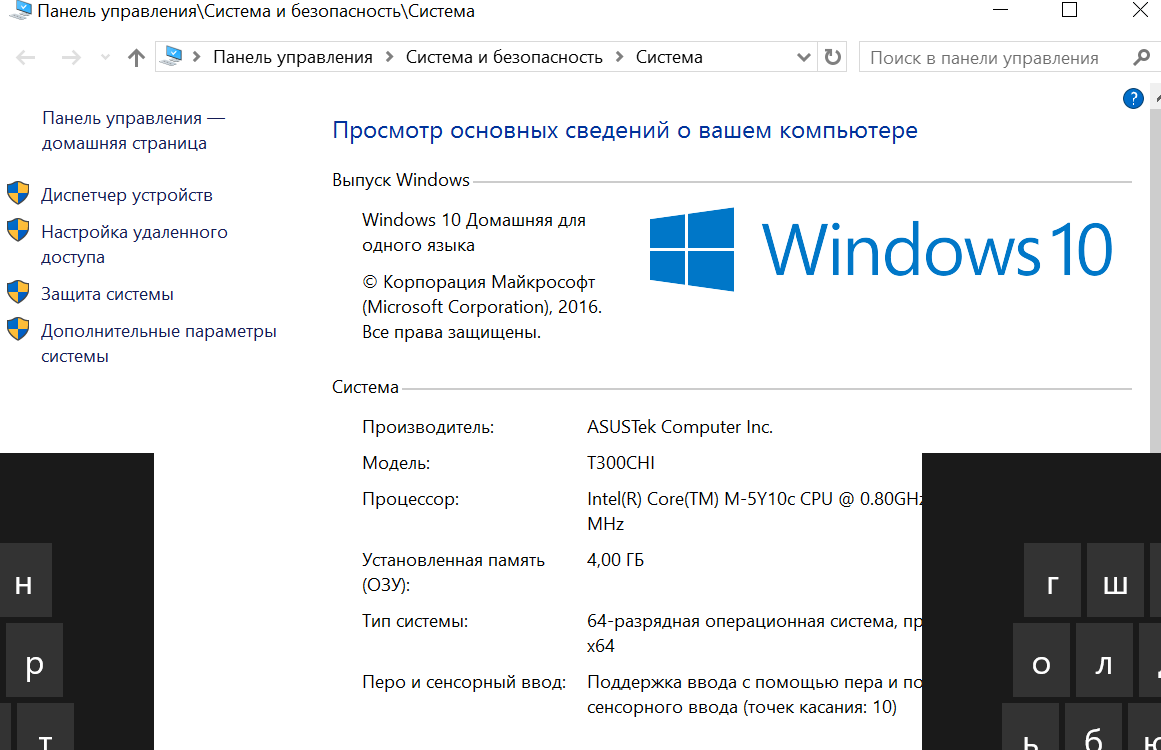The image size is (1161, 750).
Task: Click shield icon beside Дополнительные параметры системы
Action: point(18,329)
